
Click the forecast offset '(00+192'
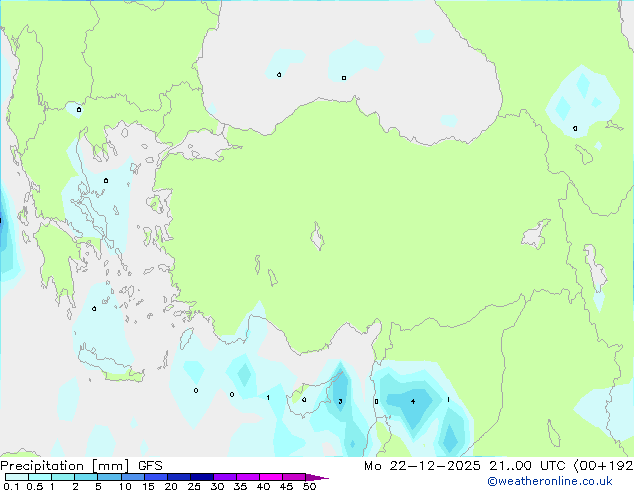point(603,466)
